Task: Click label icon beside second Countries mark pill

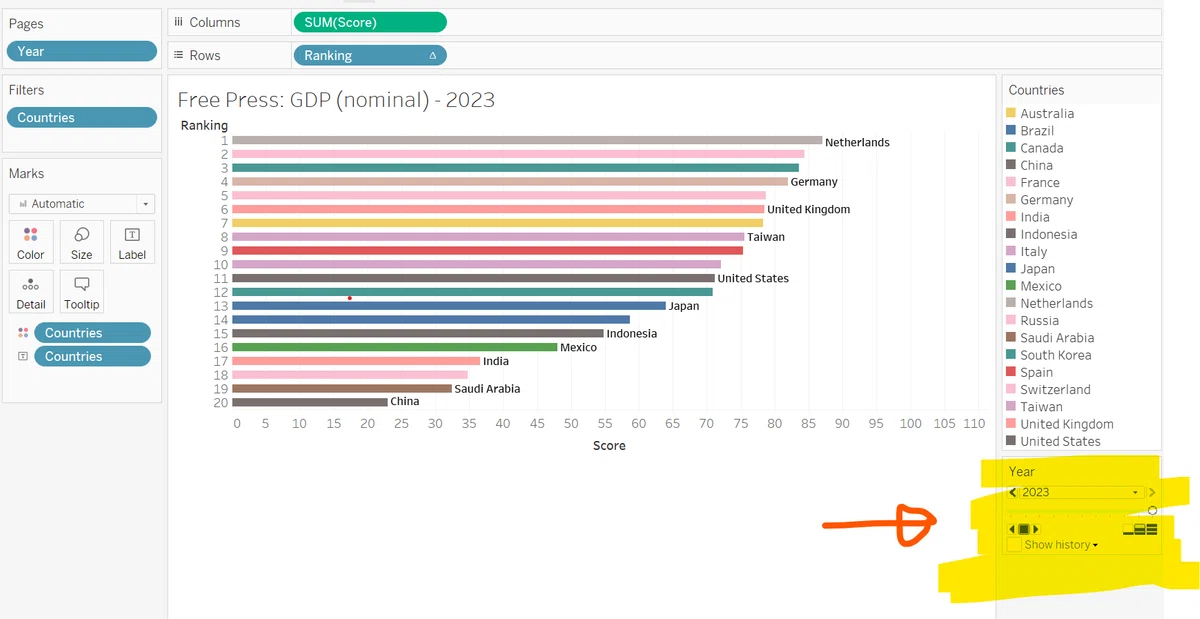Action: tap(23, 356)
